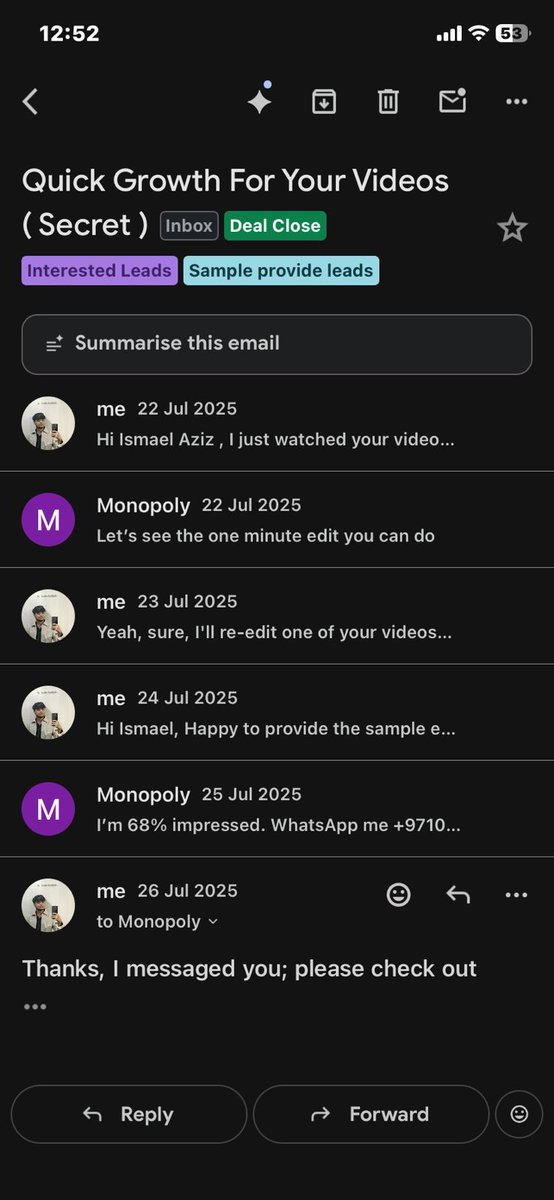Tap the back arrow icon
The width and height of the screenshot is (554, 1200).
tap(30, 101)
